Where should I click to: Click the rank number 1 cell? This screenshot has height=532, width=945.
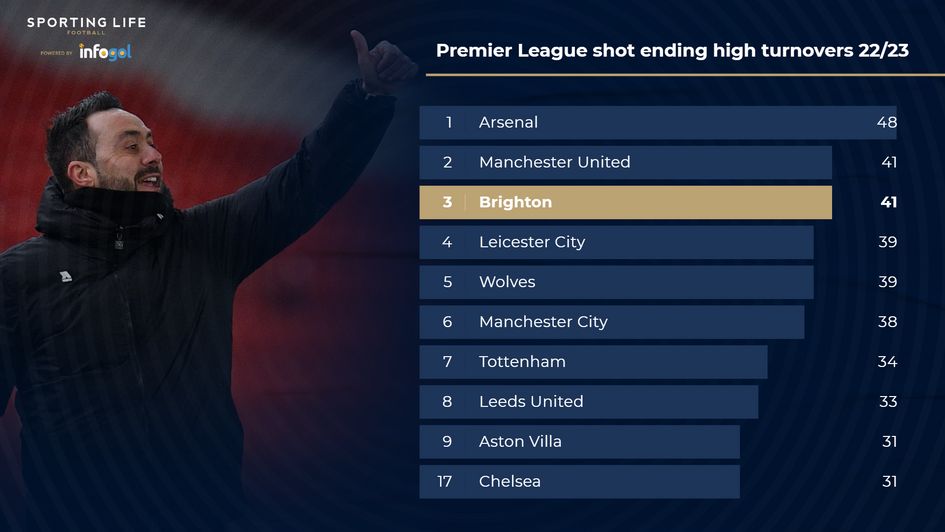(x=449, y=122)
